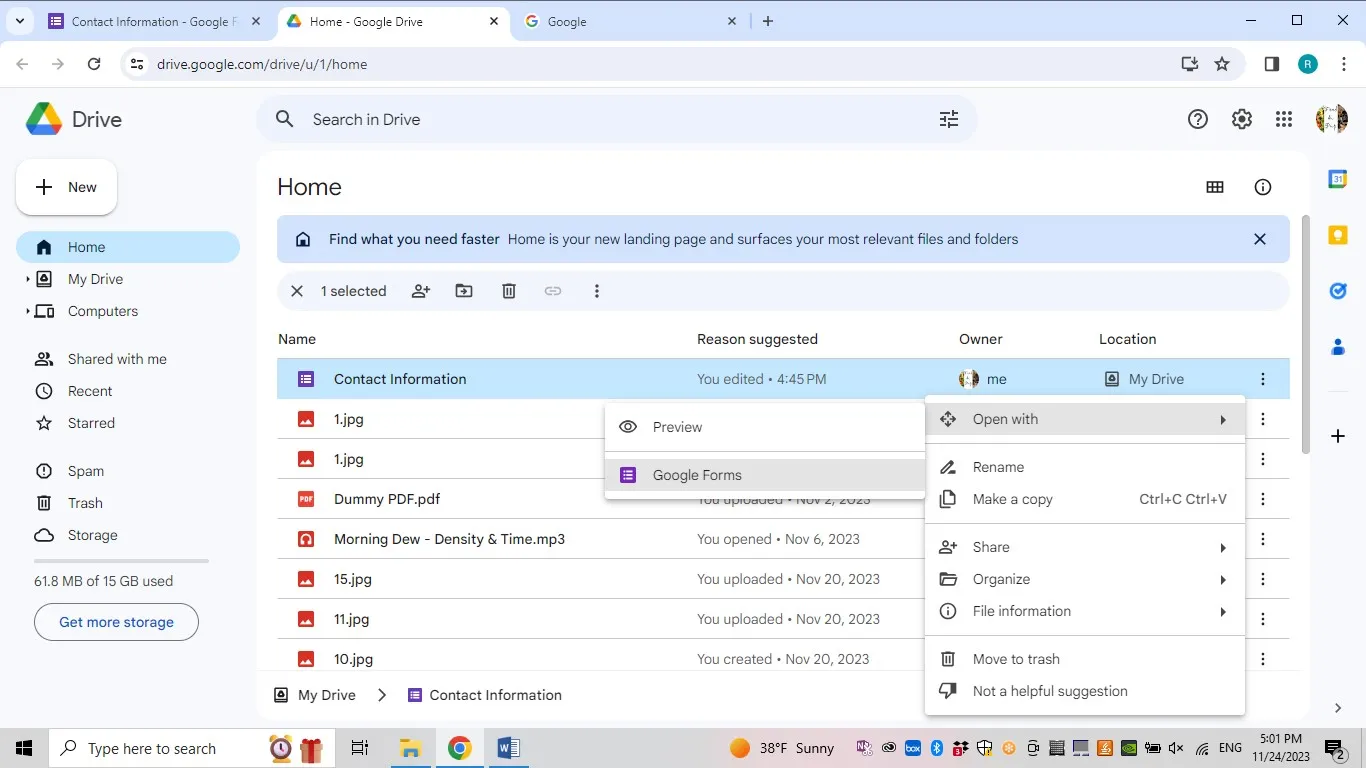Open Google Calendar from the side panel
1366x768 pixels.
1337,178
